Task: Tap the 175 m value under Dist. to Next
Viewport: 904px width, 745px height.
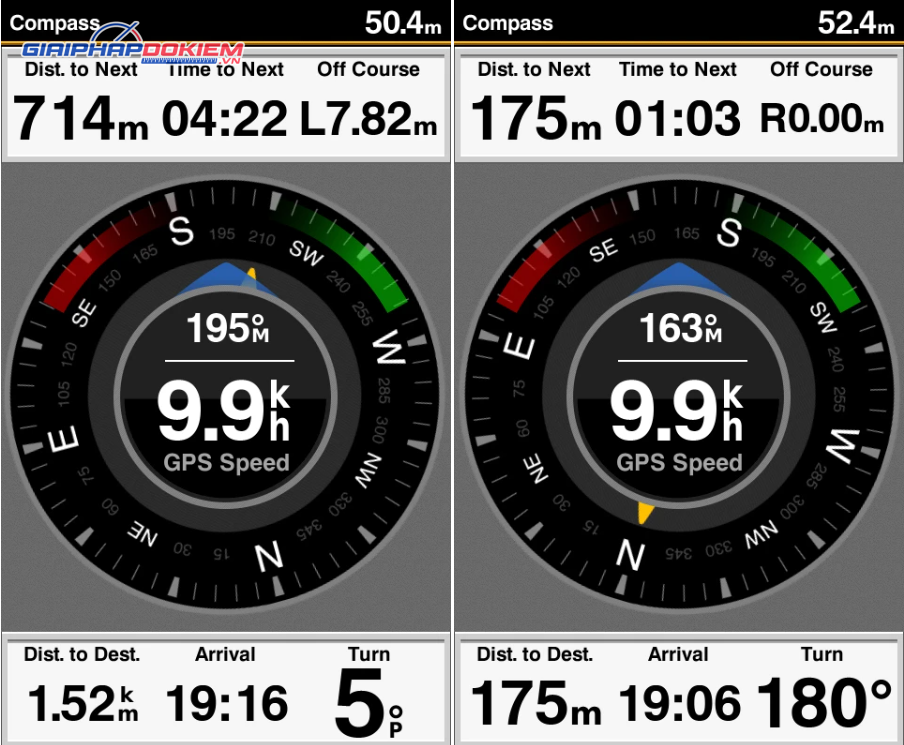Action: (536, 118)
